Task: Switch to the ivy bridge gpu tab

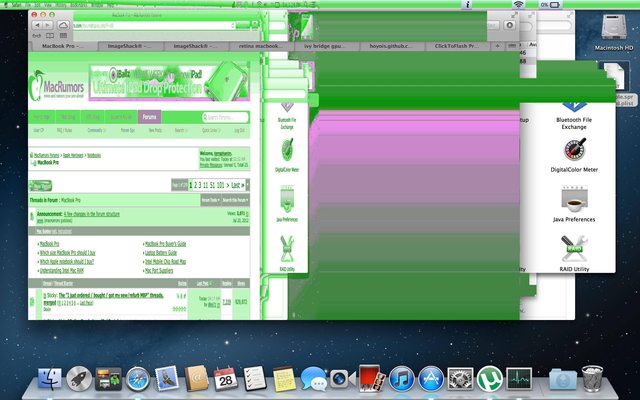Action: point(327,46)
